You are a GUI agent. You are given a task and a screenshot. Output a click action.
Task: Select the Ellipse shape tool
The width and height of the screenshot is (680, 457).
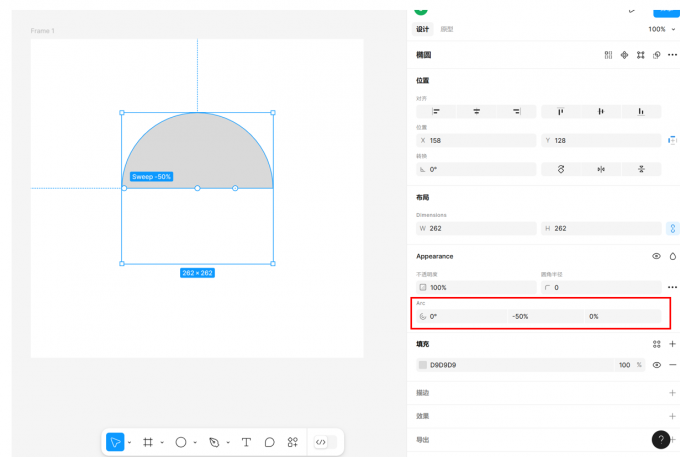(x=181, y=442)
